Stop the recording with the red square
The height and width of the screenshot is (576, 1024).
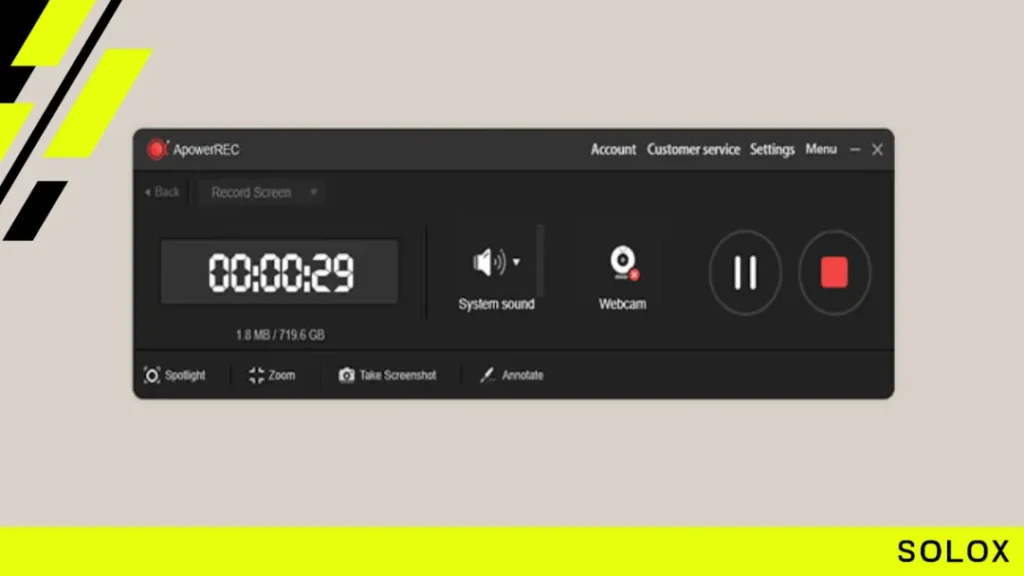835,272
